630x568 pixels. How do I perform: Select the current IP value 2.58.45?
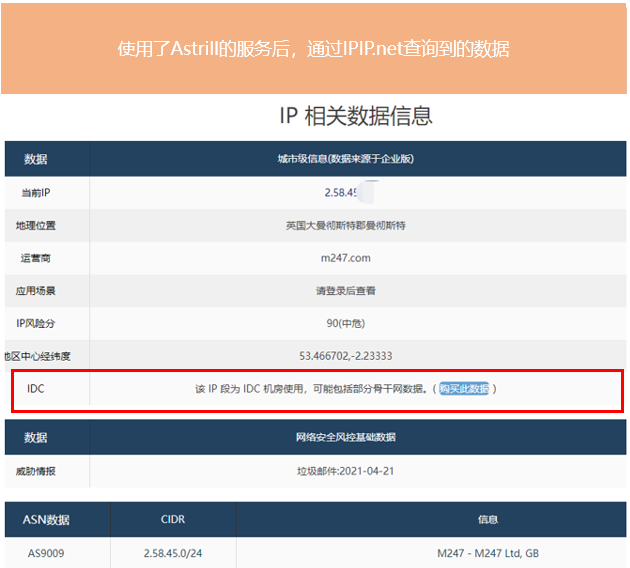341,193
